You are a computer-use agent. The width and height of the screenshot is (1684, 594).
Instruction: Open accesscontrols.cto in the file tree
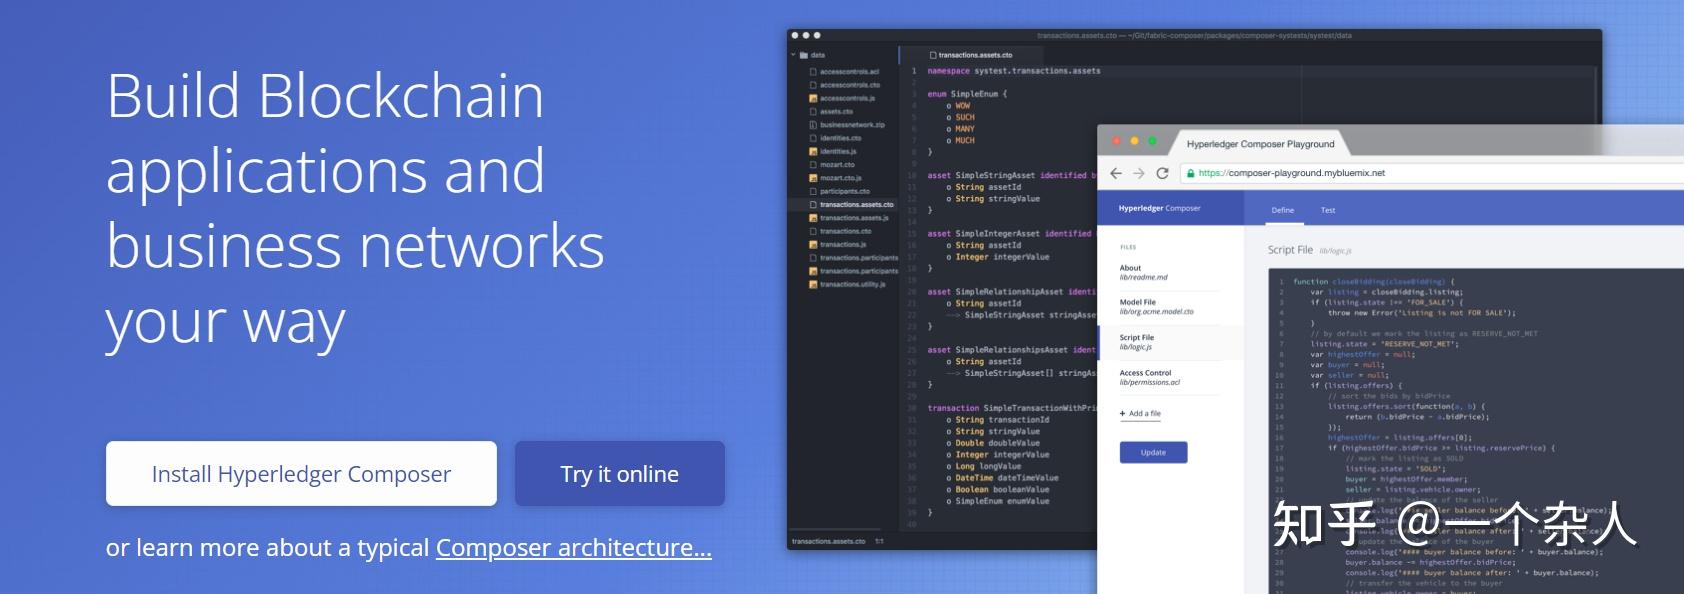pos(850,85)
